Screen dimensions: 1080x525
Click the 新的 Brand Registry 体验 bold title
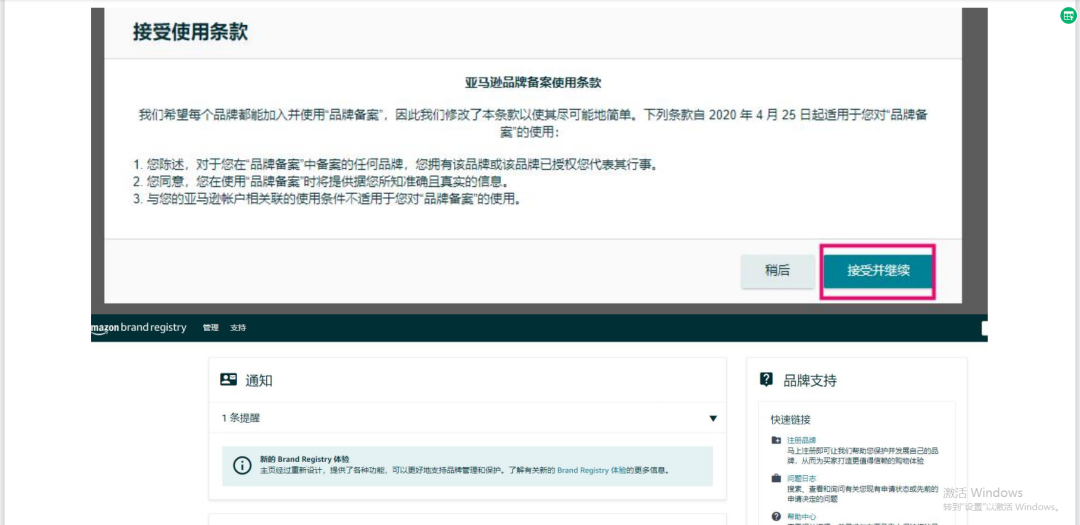304,459
